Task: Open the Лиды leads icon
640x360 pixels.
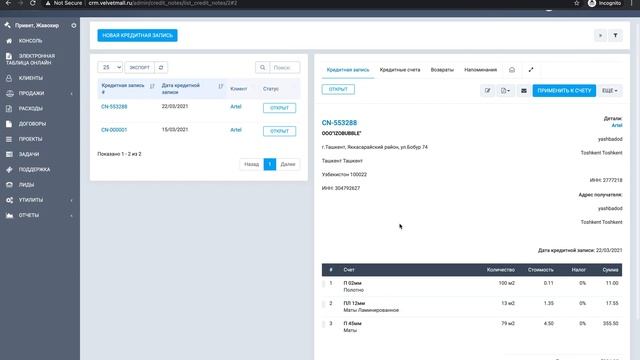Action: pyautogui.click(x=9, y=185)
